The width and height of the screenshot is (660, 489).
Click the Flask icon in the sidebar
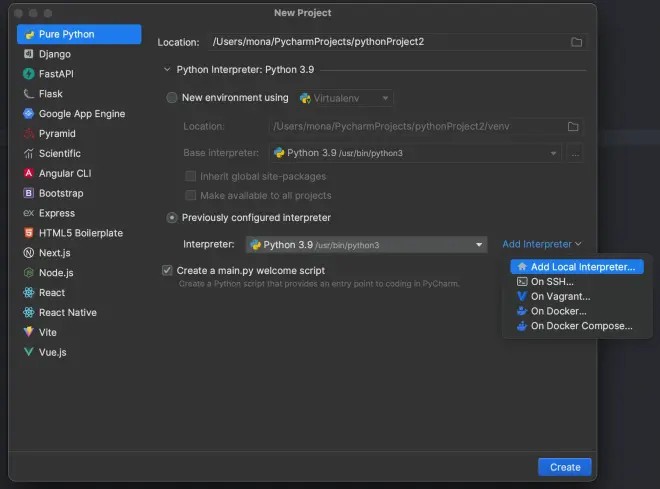(x=29, y=93)
